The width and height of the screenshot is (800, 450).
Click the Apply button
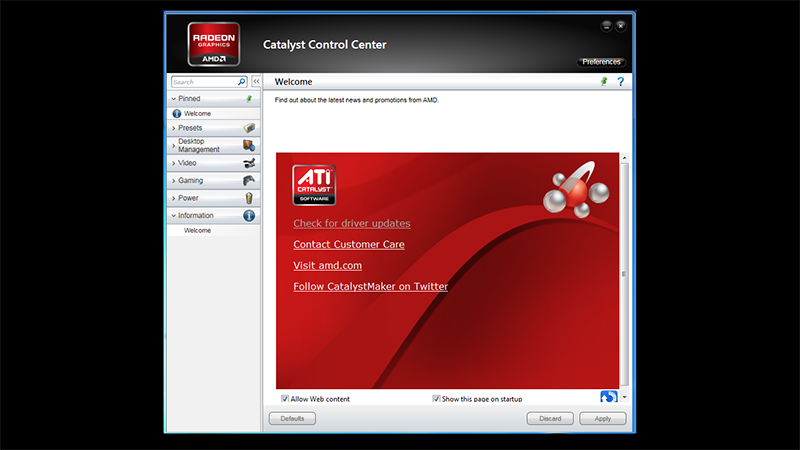pos(603,418)
